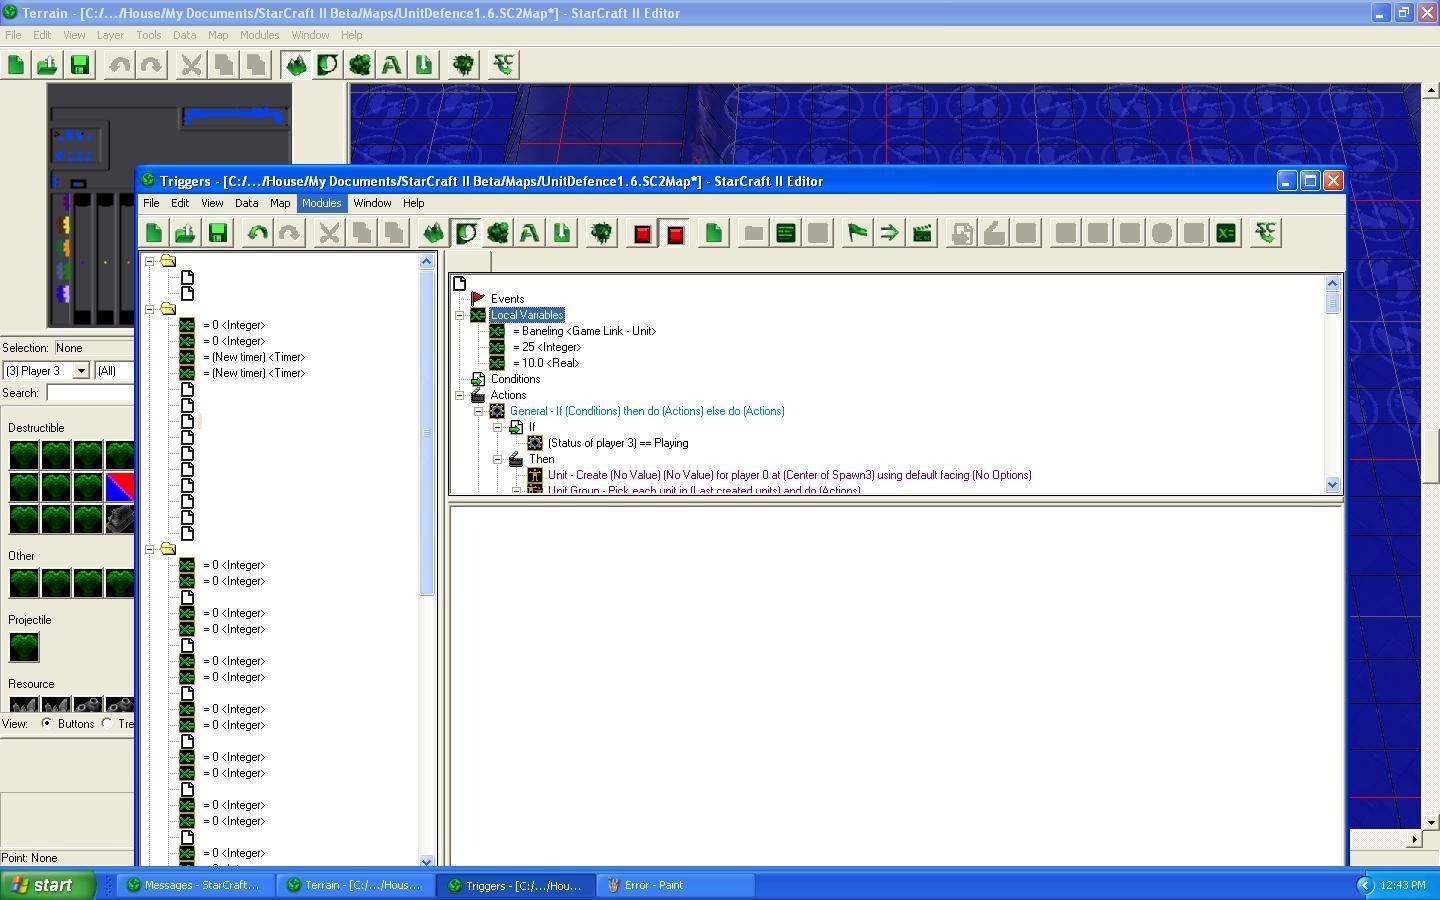Switch to Error - Paint taskbar window

[676, 885]
